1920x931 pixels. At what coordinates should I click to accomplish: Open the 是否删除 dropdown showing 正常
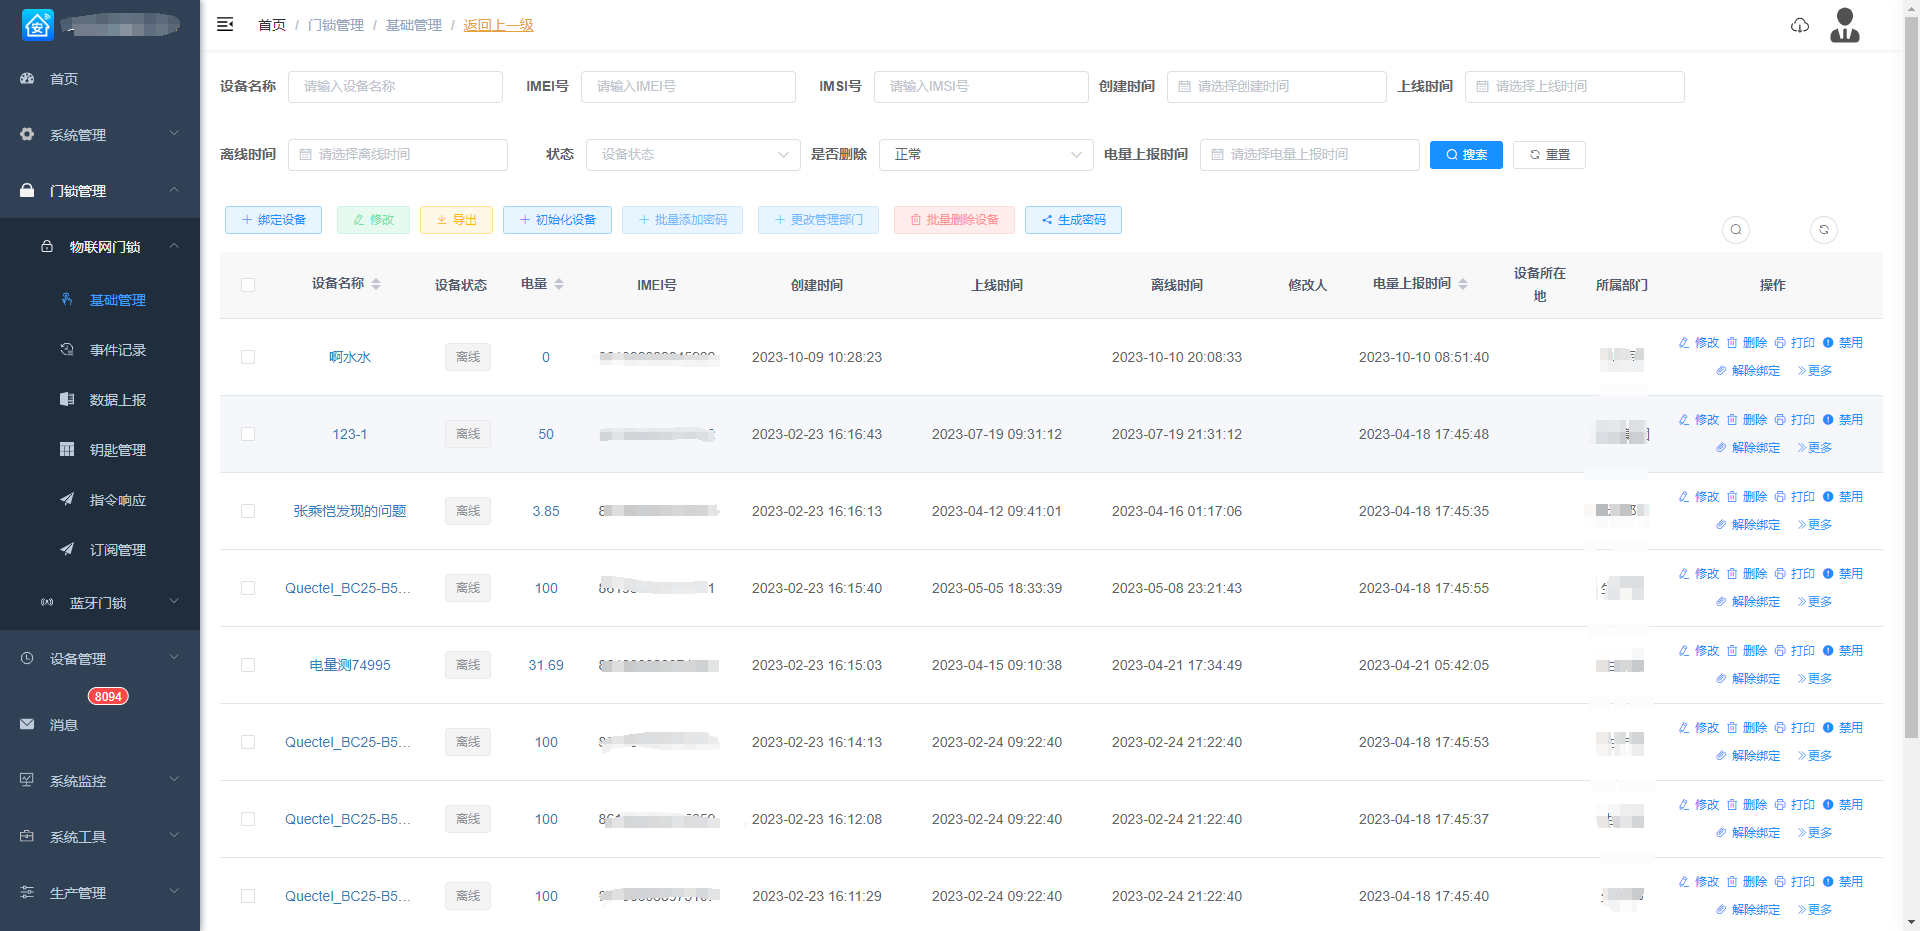point(986,155)
